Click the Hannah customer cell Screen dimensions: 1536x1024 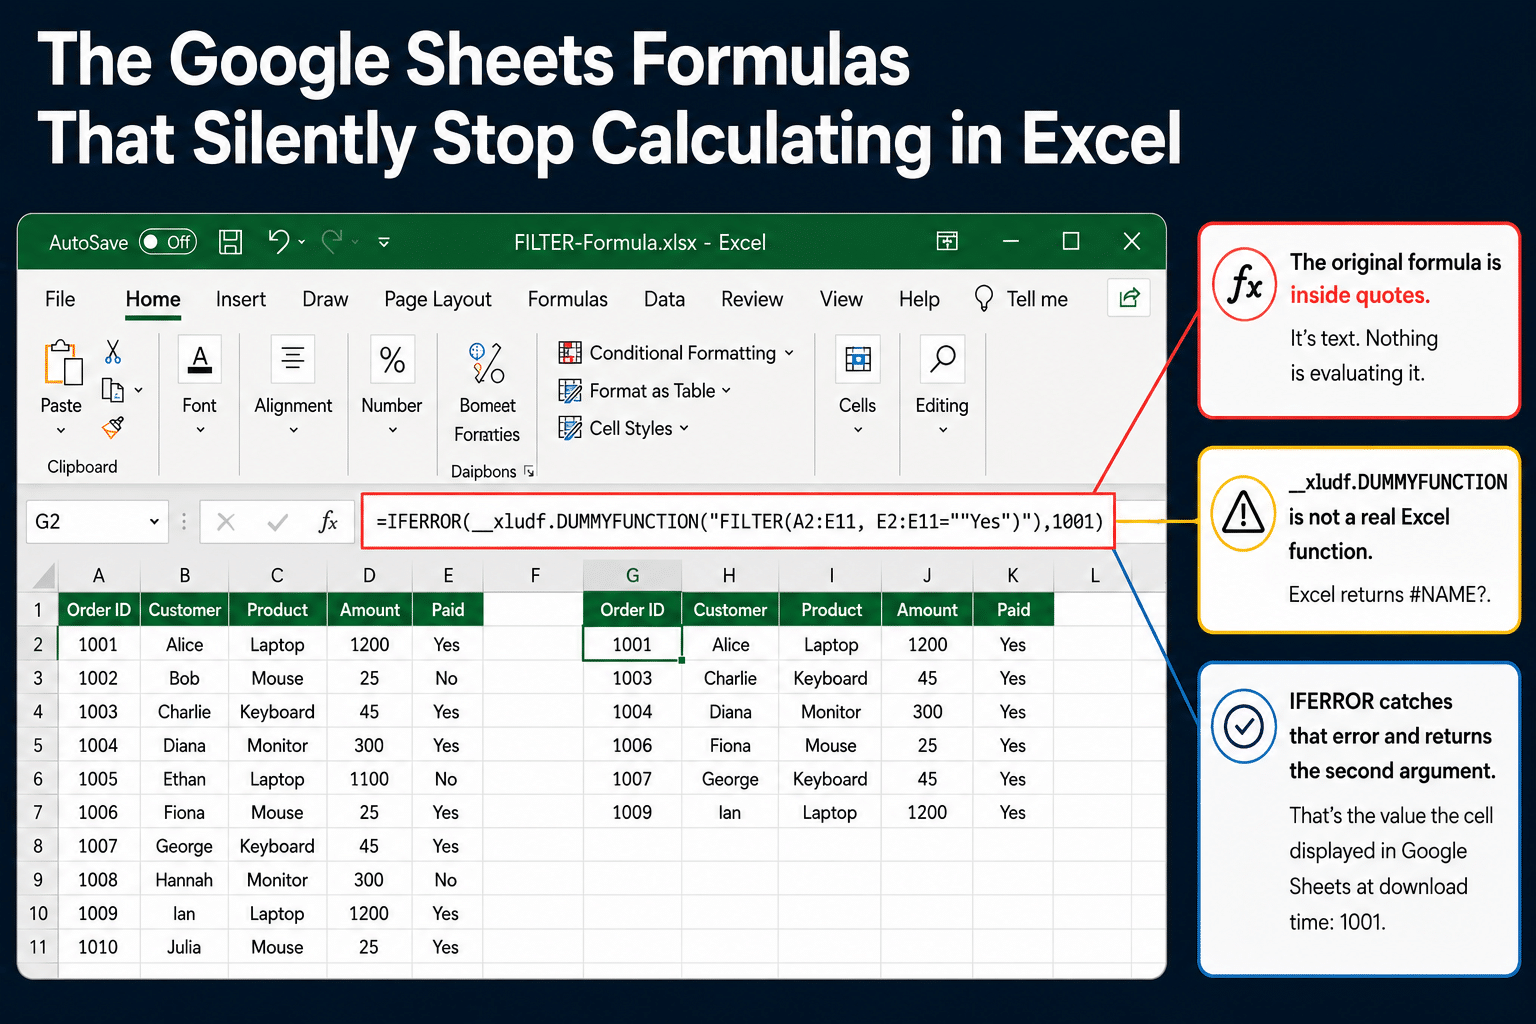[x=184, y=880]
